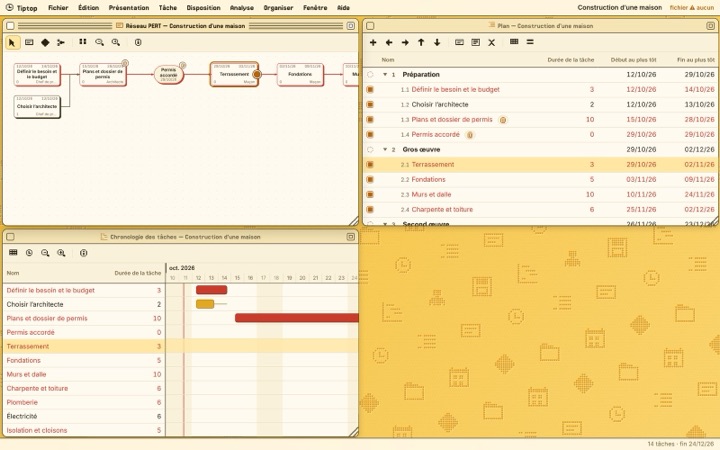This screenshot has width=720, height=450.
Task: Select the Permis accordé milestone node
Action: 169,74
